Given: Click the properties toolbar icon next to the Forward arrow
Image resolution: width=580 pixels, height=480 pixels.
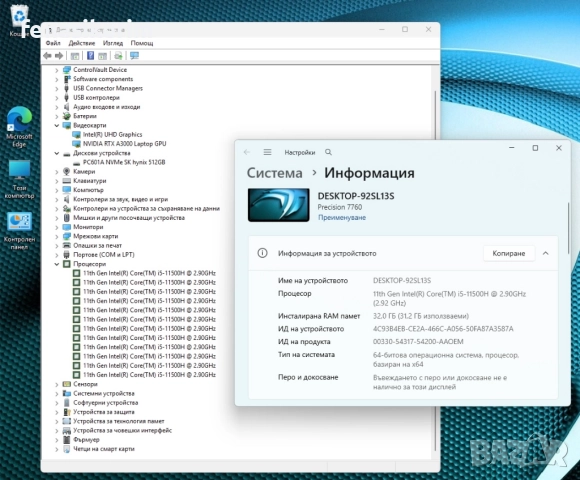Looking at the screenshot, I should coord(75,56).
